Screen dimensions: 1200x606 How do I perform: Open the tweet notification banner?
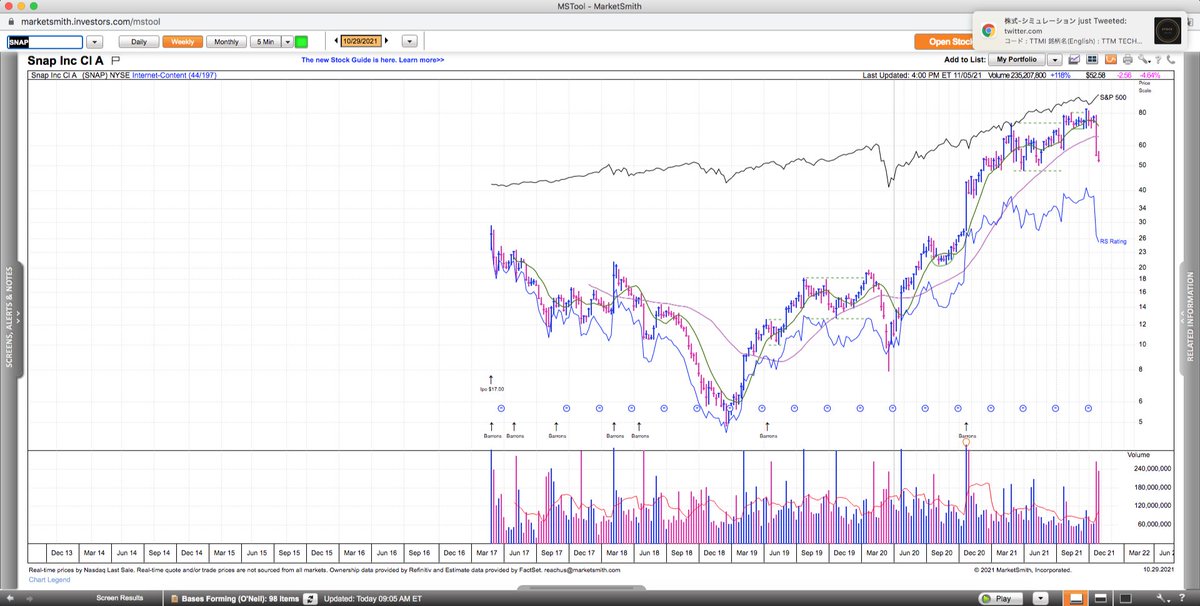pos(1082,30)
